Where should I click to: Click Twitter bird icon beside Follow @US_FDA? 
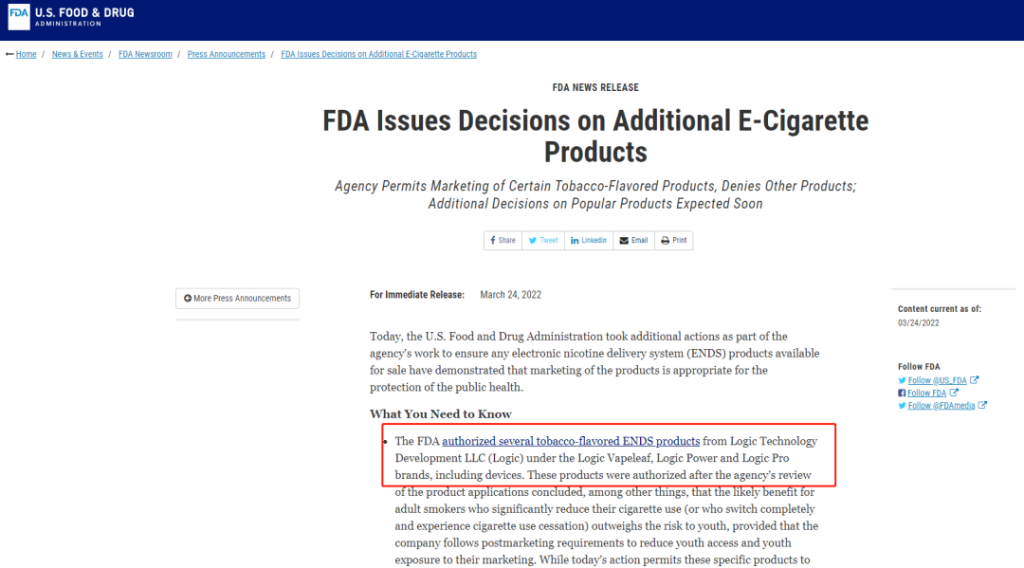tap(902, 380)
